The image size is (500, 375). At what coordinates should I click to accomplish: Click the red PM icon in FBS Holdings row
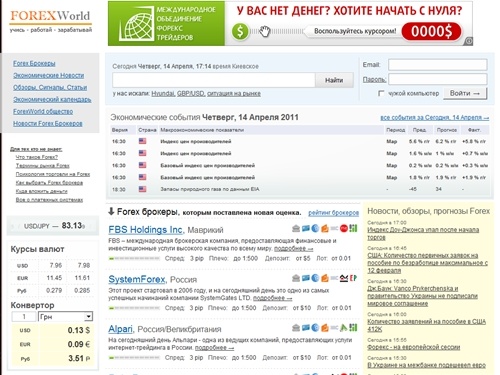[344, 229]
